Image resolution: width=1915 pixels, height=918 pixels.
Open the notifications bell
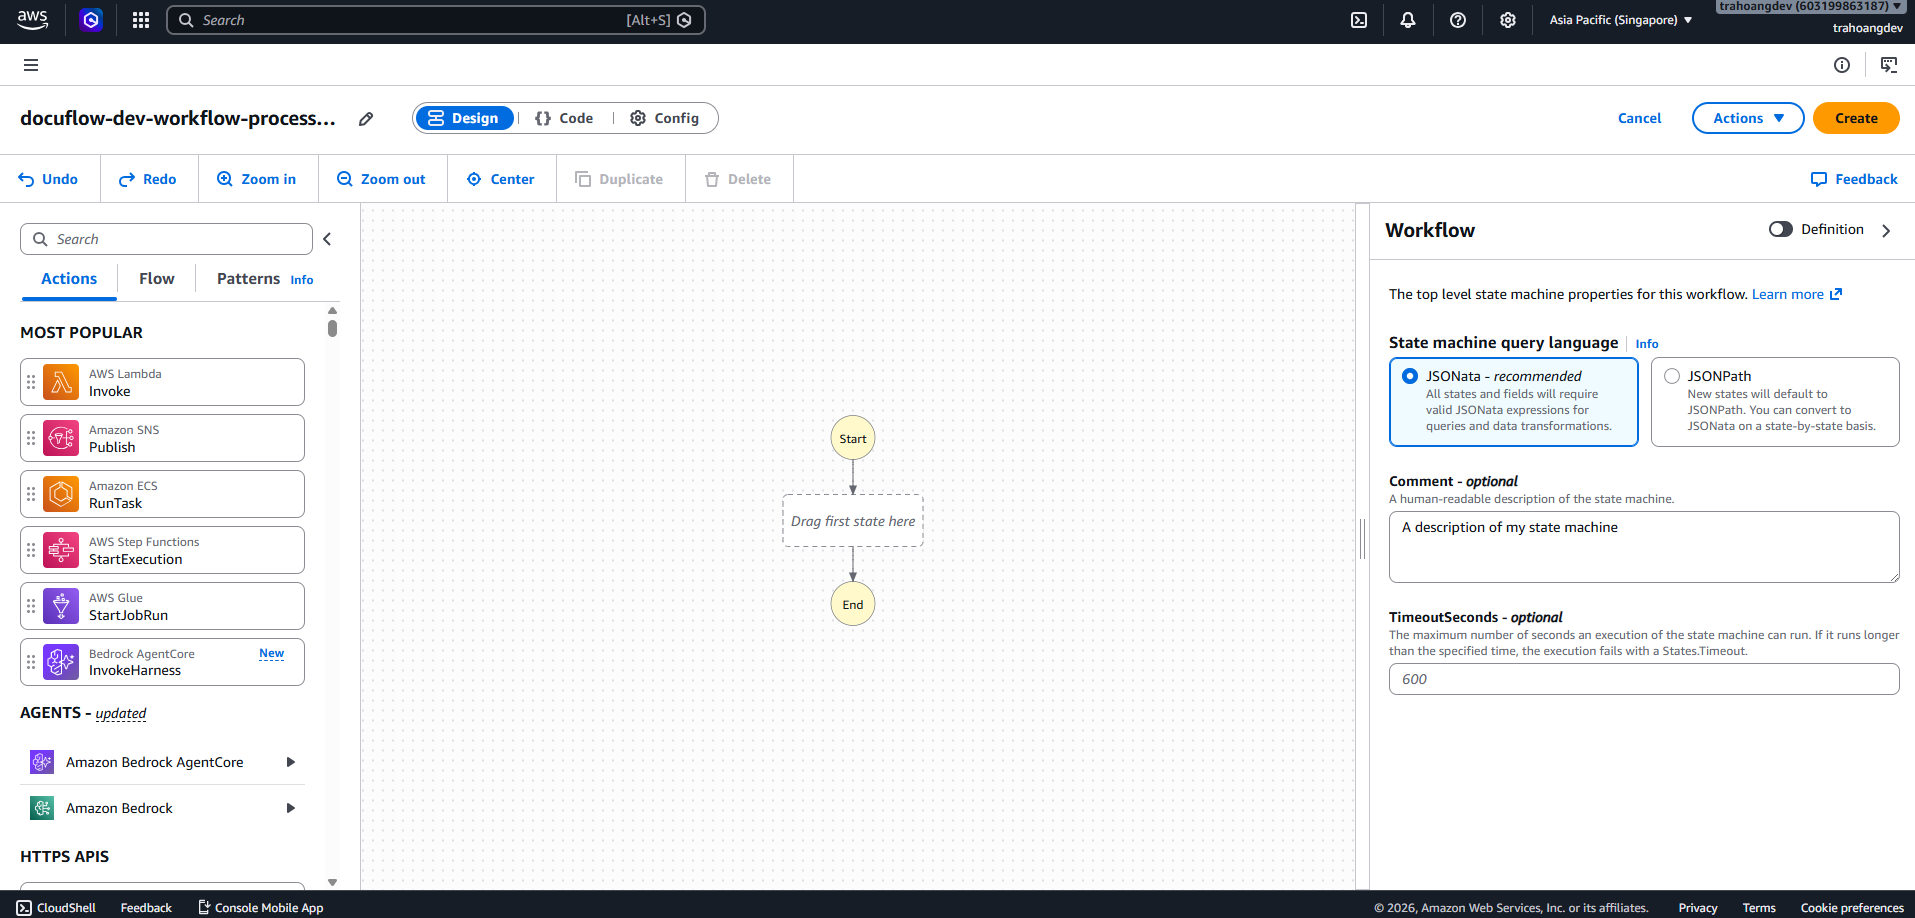[x=1408, y=20]
